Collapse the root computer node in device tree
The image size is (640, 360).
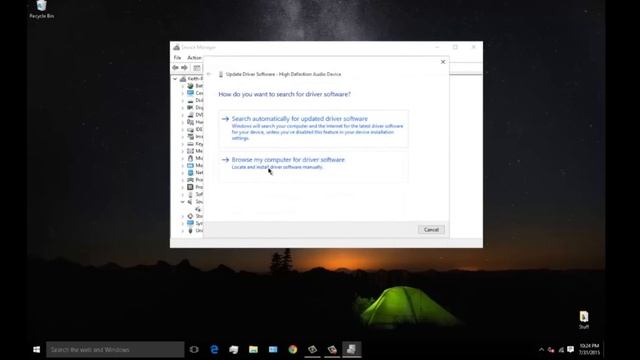pos(175,78)
